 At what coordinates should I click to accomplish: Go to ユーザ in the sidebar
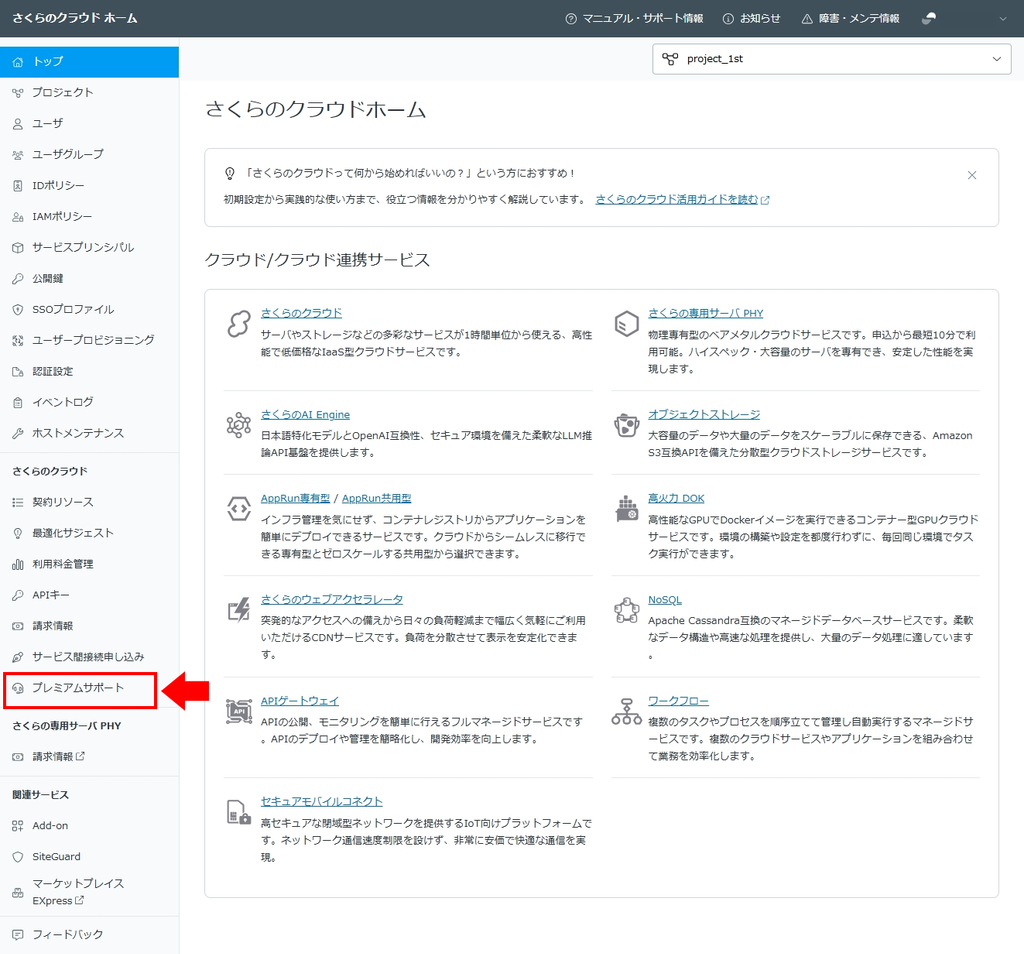pyautogui.click(x=89, y=123)
